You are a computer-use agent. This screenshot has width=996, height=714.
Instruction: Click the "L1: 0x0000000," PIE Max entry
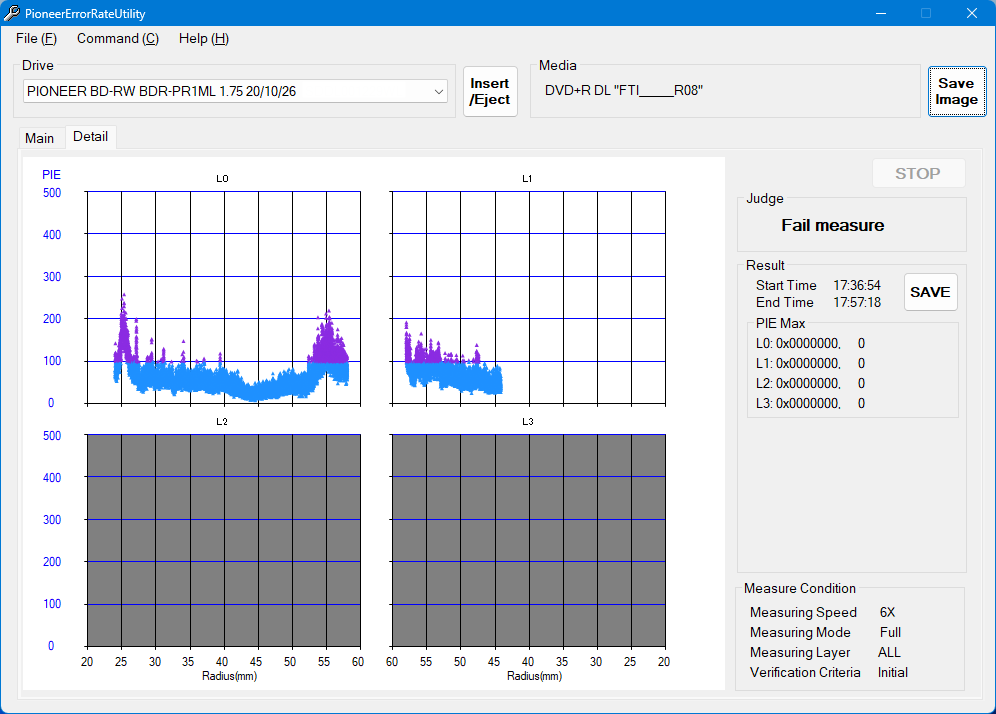[x=798, y=363]
